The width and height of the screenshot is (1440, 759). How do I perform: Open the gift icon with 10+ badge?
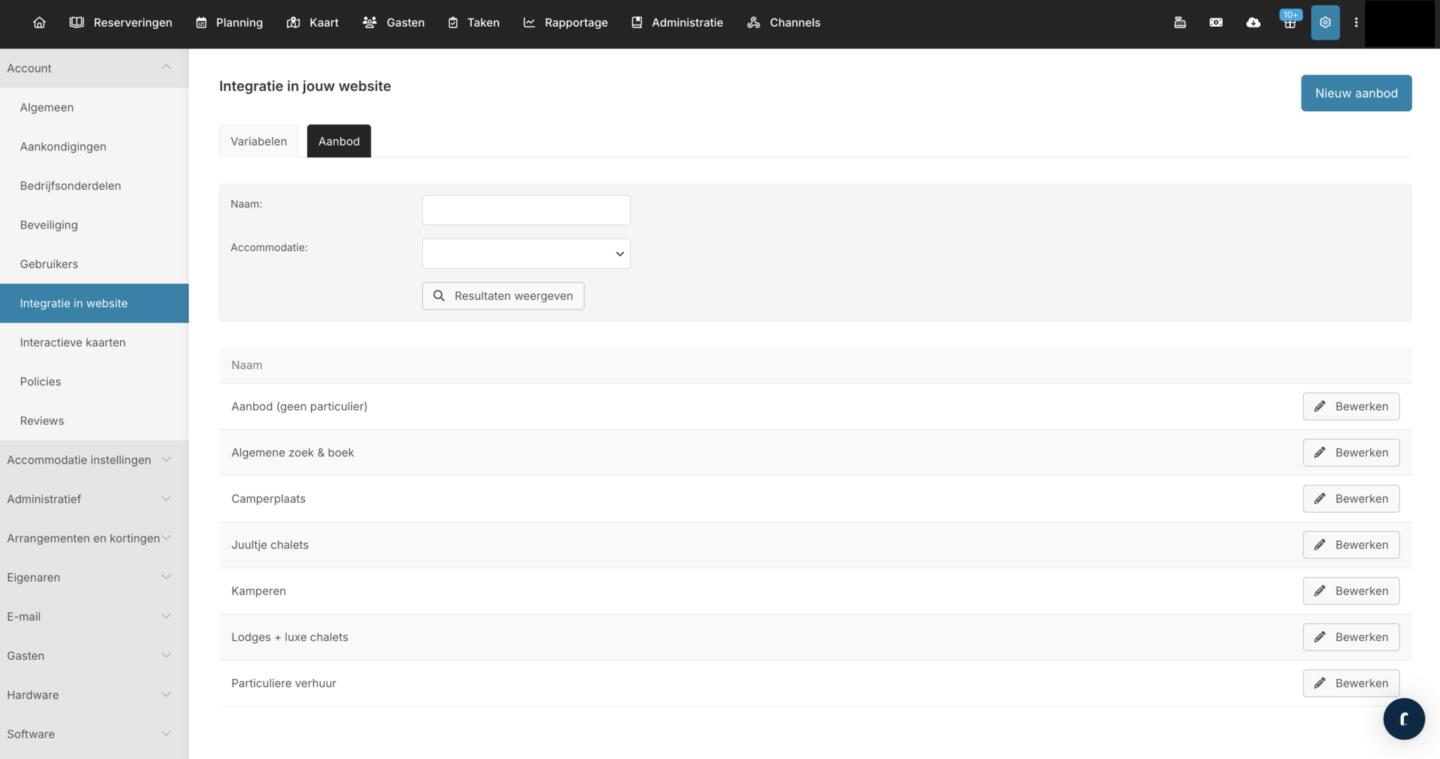click(1290, 22)
